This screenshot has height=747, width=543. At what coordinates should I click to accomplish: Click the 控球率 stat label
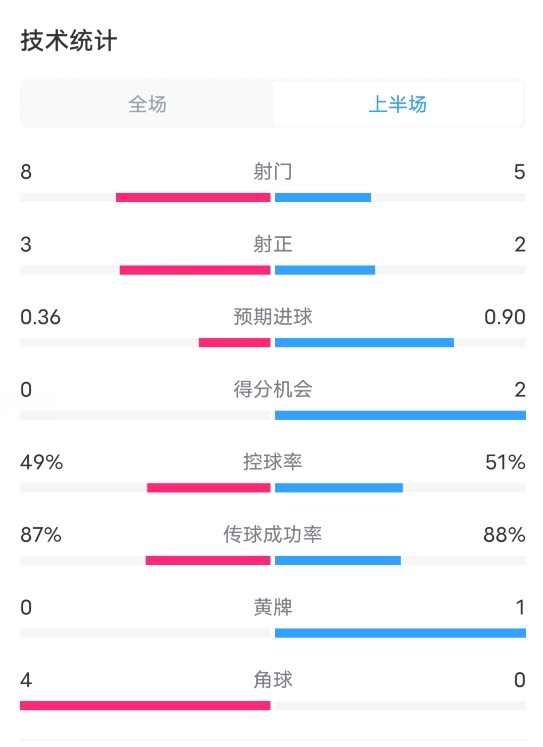click(x=272, y=462)
